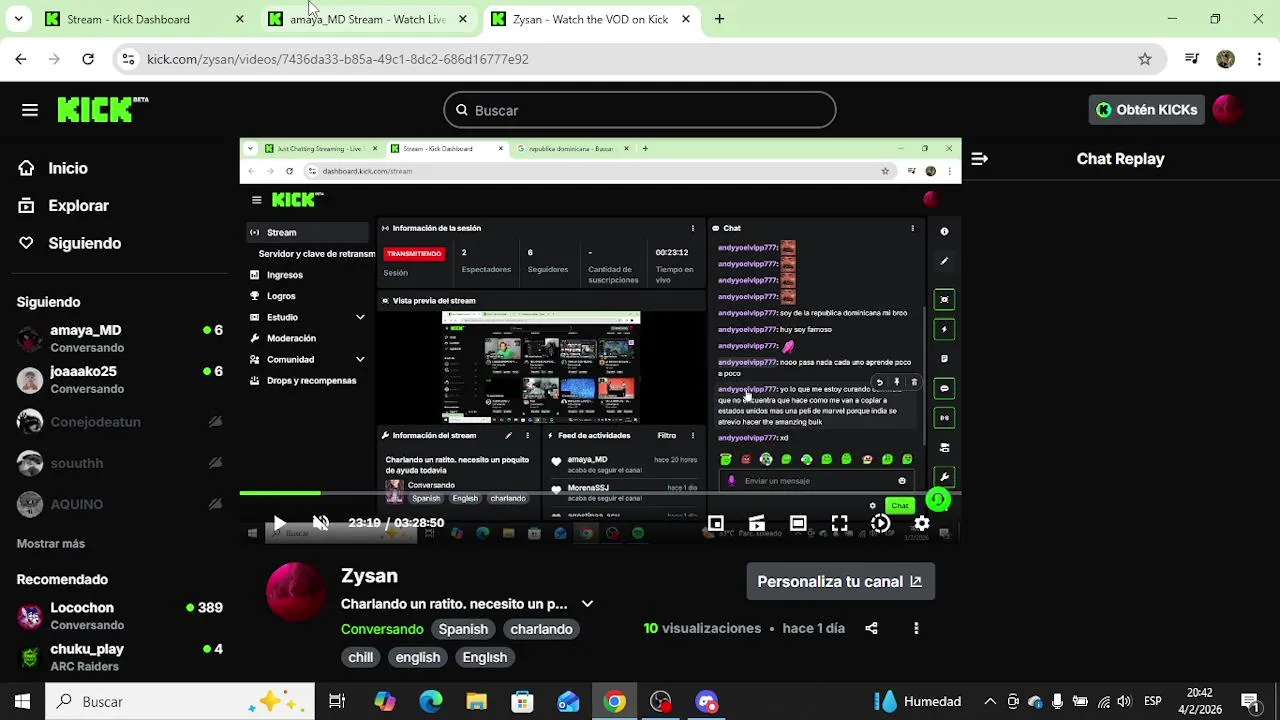Collapse the Chat Replay panel
This screenshot has height=720, width=1280.
[x=979, y=158]
